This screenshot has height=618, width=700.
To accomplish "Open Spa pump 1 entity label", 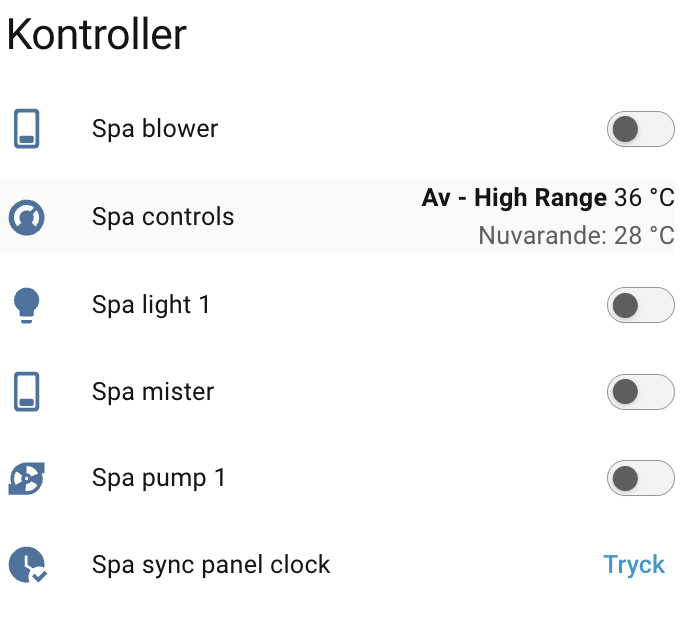I will pos(159,479).
